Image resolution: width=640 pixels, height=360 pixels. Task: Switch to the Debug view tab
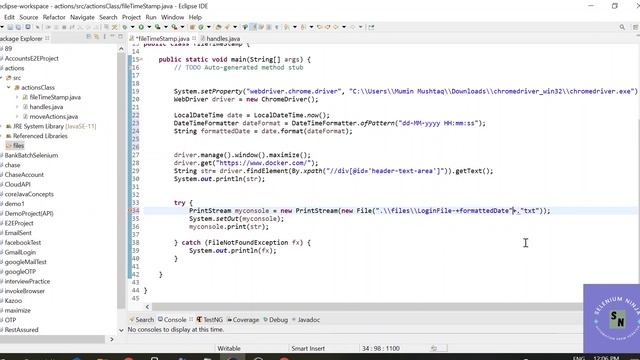[x=276, y=320]
